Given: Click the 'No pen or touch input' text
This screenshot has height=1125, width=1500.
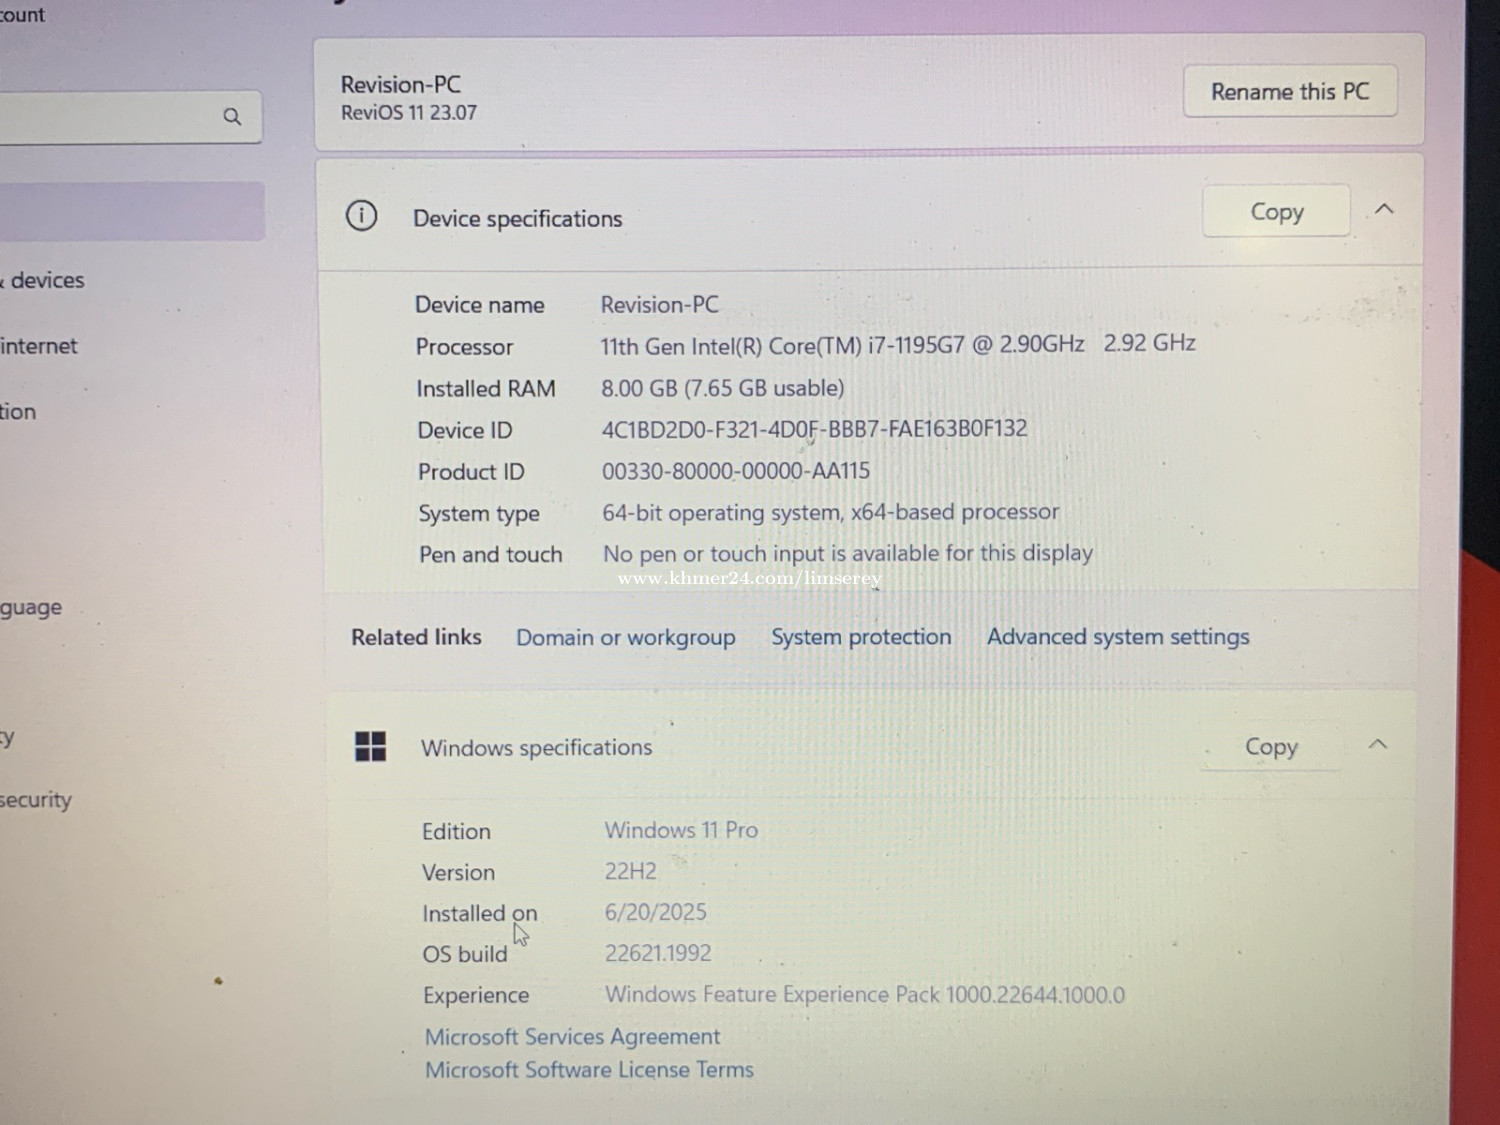Looking at the screenshot, I should tap(847, 553).
